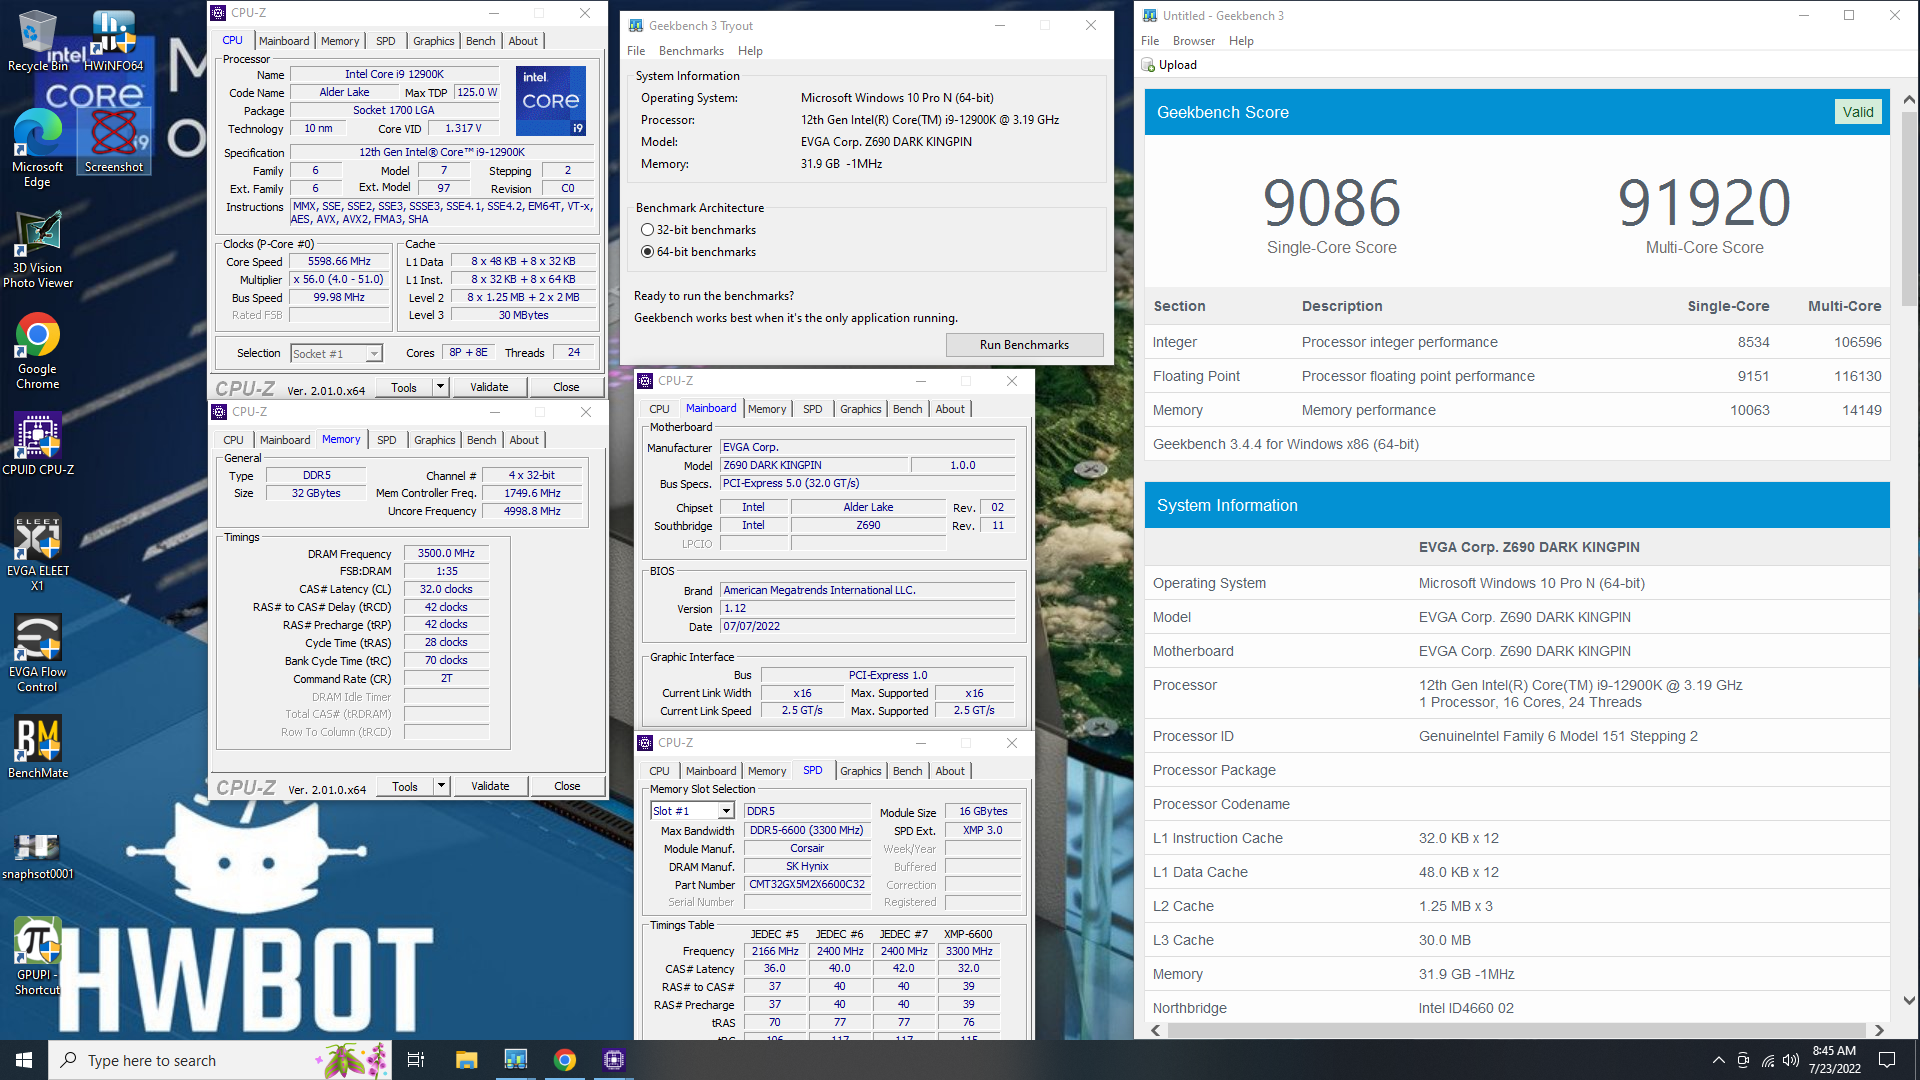Click the multi-core score 91920
The width and height of the screenshot is (1920, 1080).
[1704, 203]
